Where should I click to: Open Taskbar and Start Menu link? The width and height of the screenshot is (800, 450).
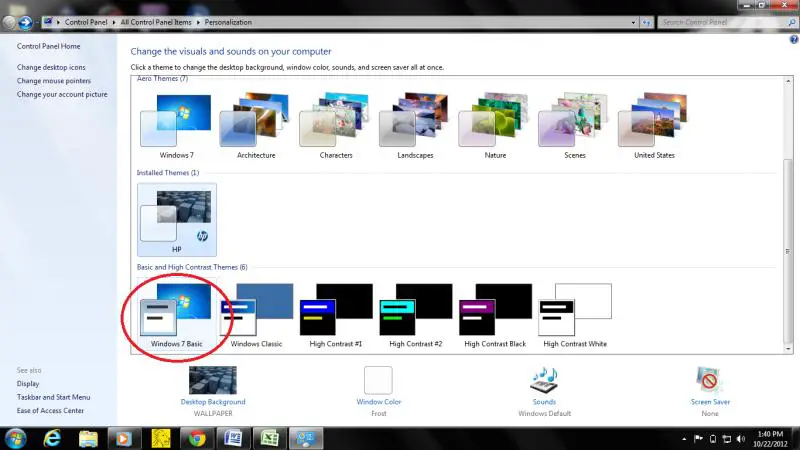pos(54,397)
